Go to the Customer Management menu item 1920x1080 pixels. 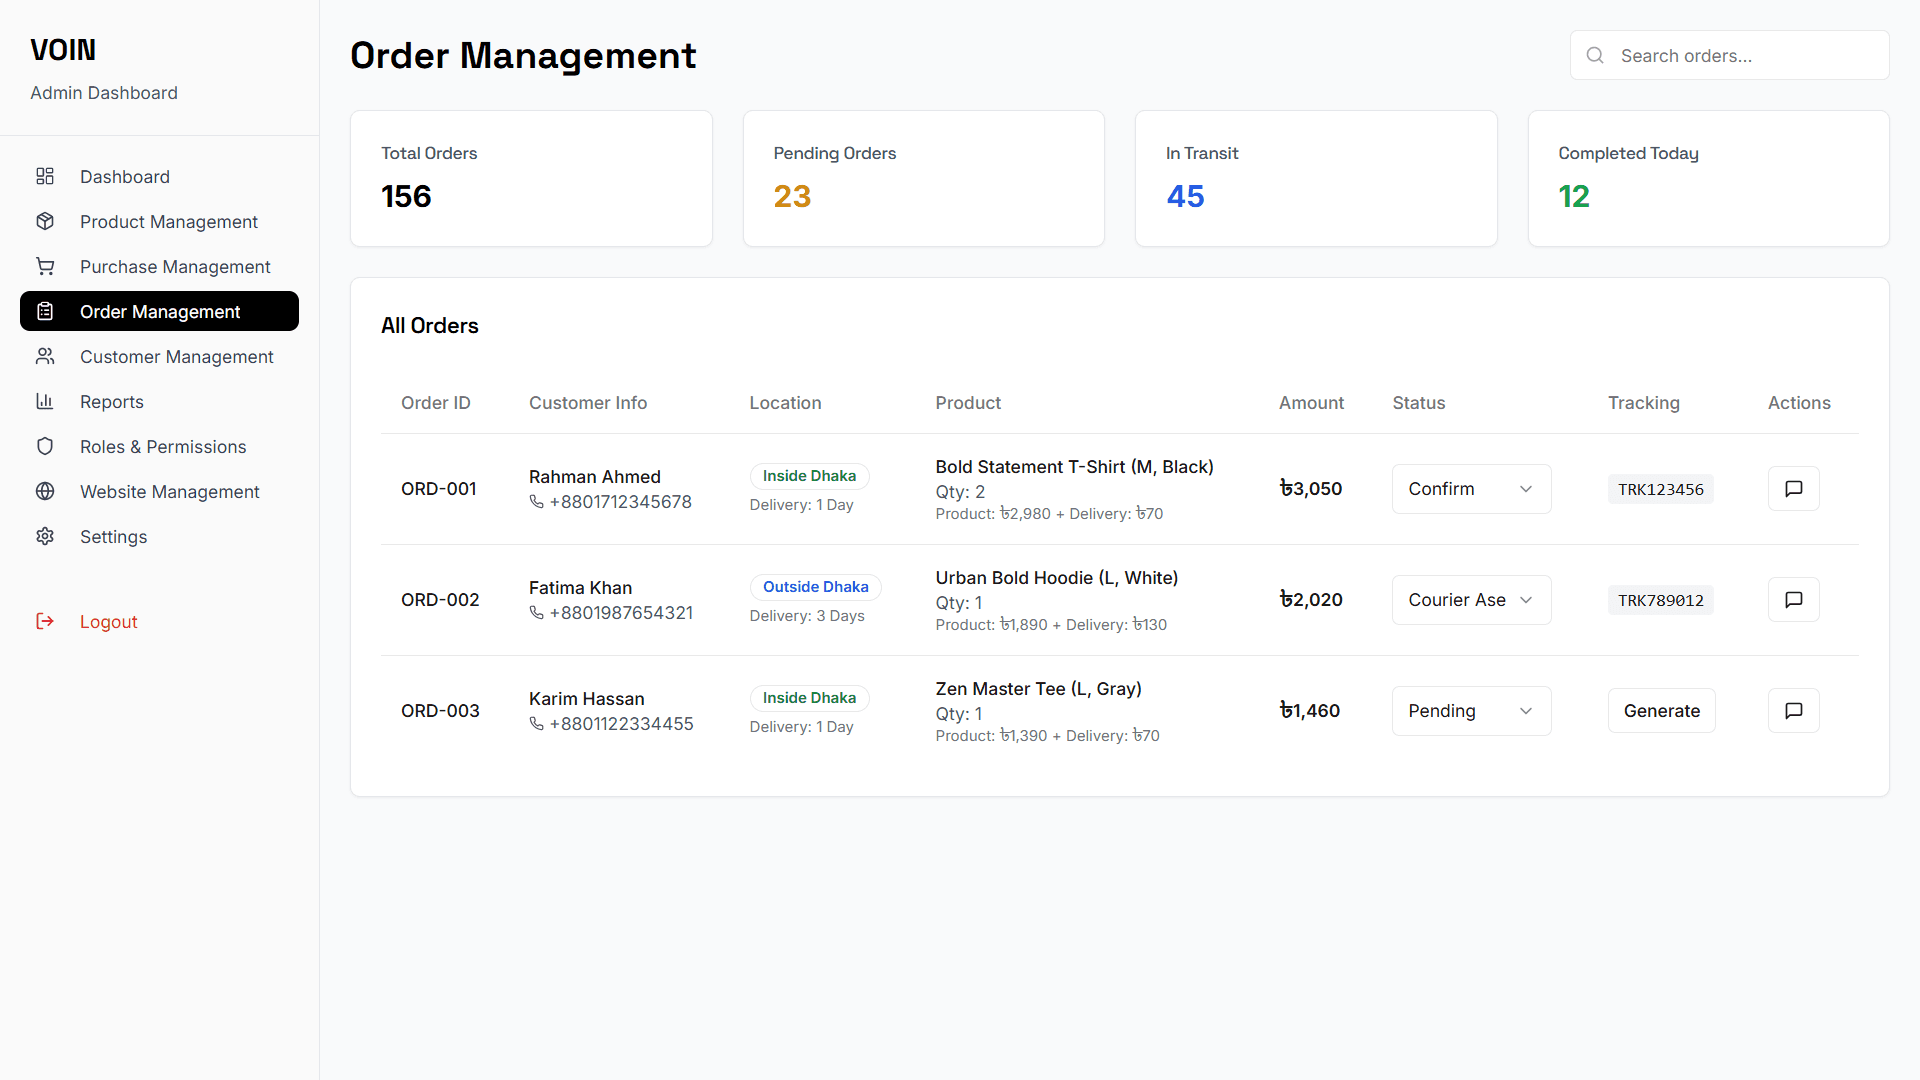click(176, 357)
